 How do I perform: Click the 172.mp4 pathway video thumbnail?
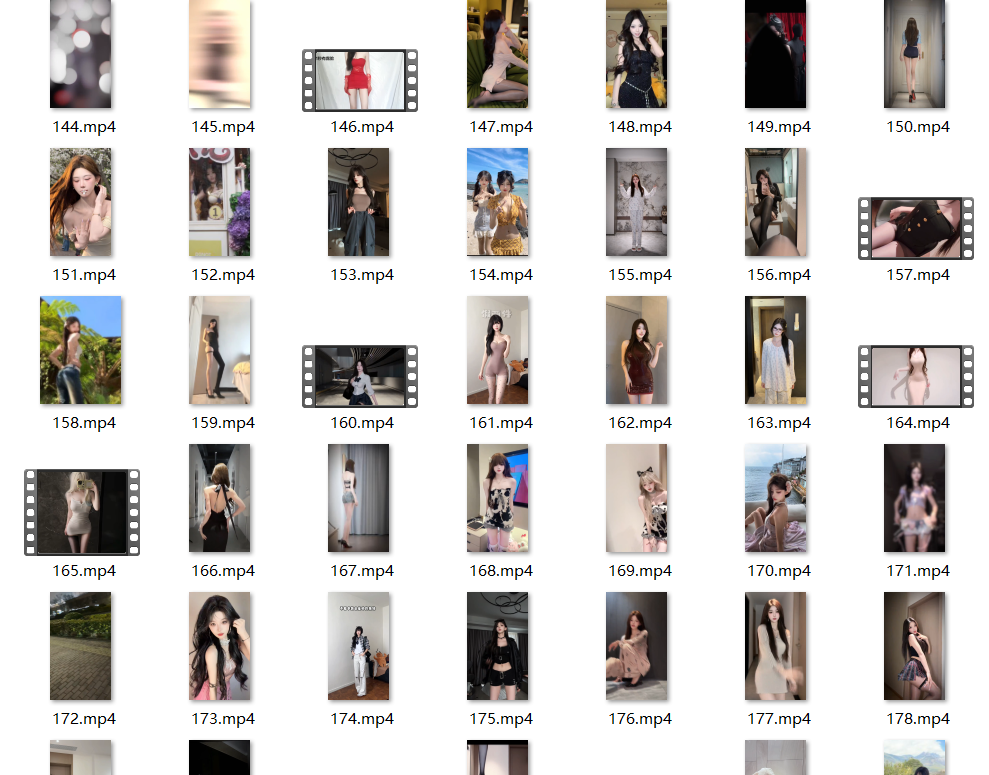(x=81, y=646)
